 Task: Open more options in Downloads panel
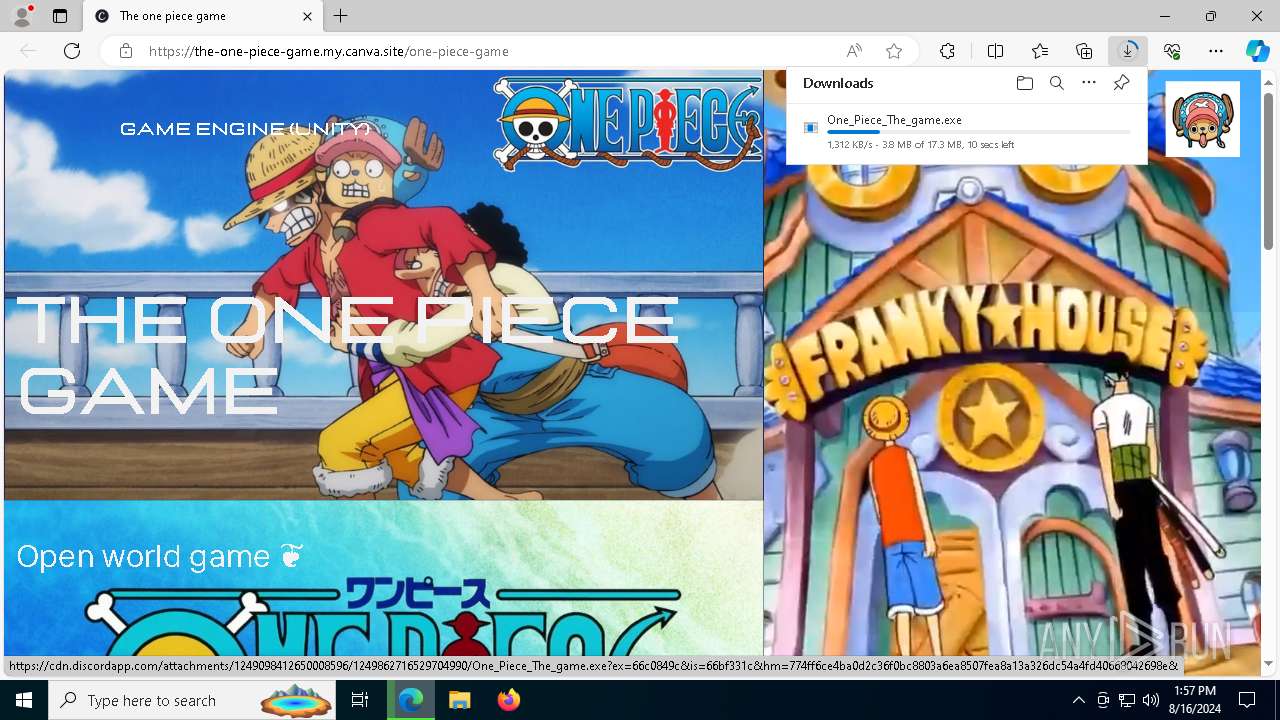pyautogui.click(x=1089, y=83)
